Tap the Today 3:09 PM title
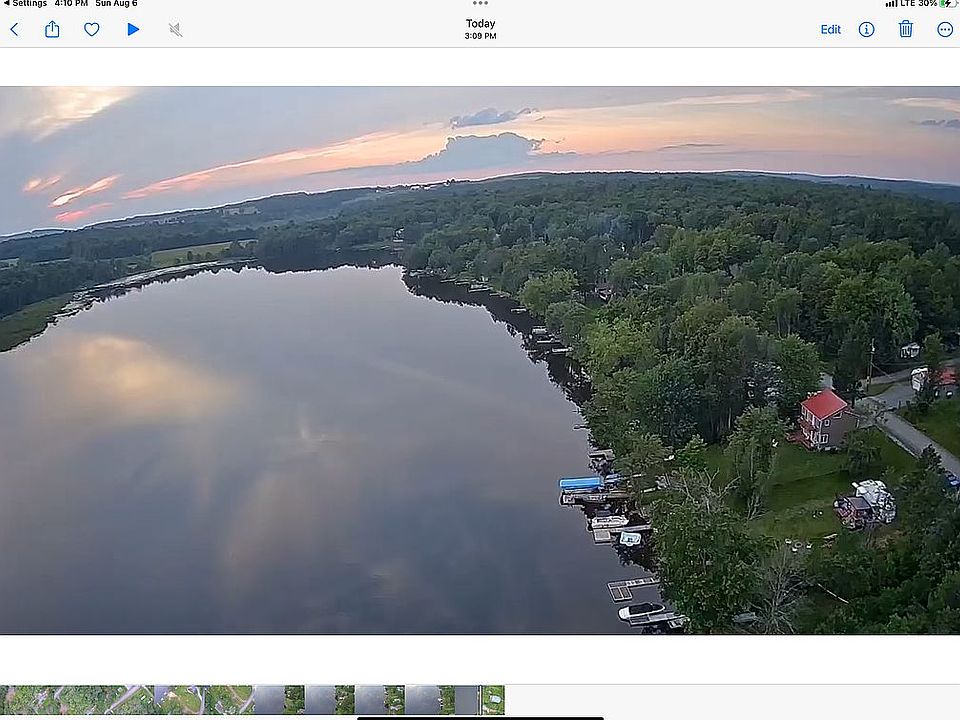 [480, 29]
